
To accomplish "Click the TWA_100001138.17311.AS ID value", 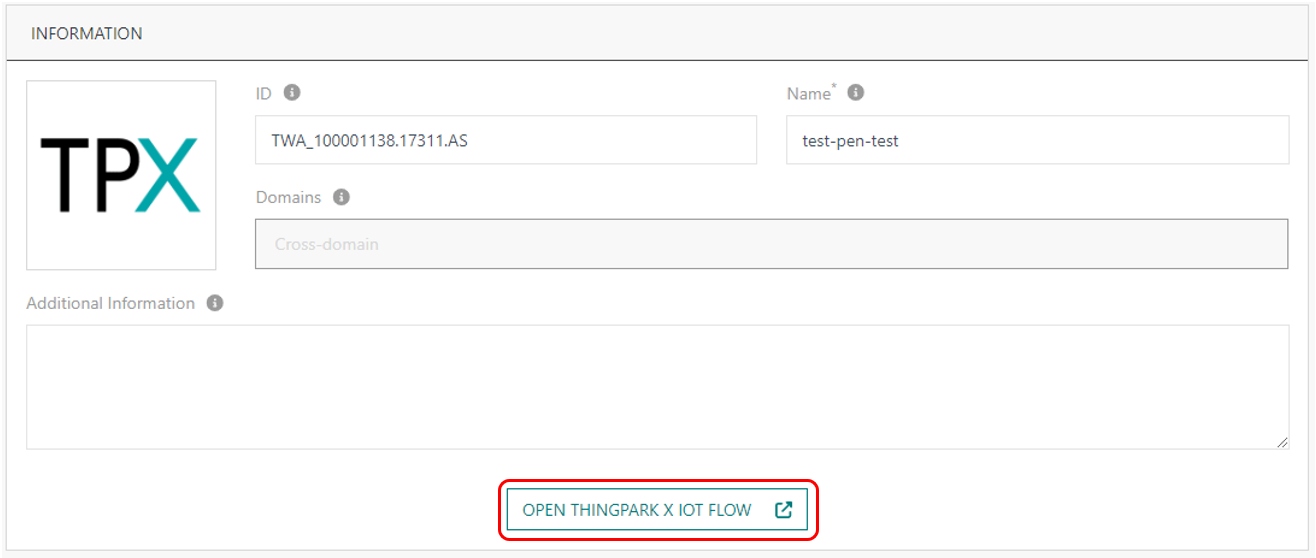I will [x=369, y=141].
